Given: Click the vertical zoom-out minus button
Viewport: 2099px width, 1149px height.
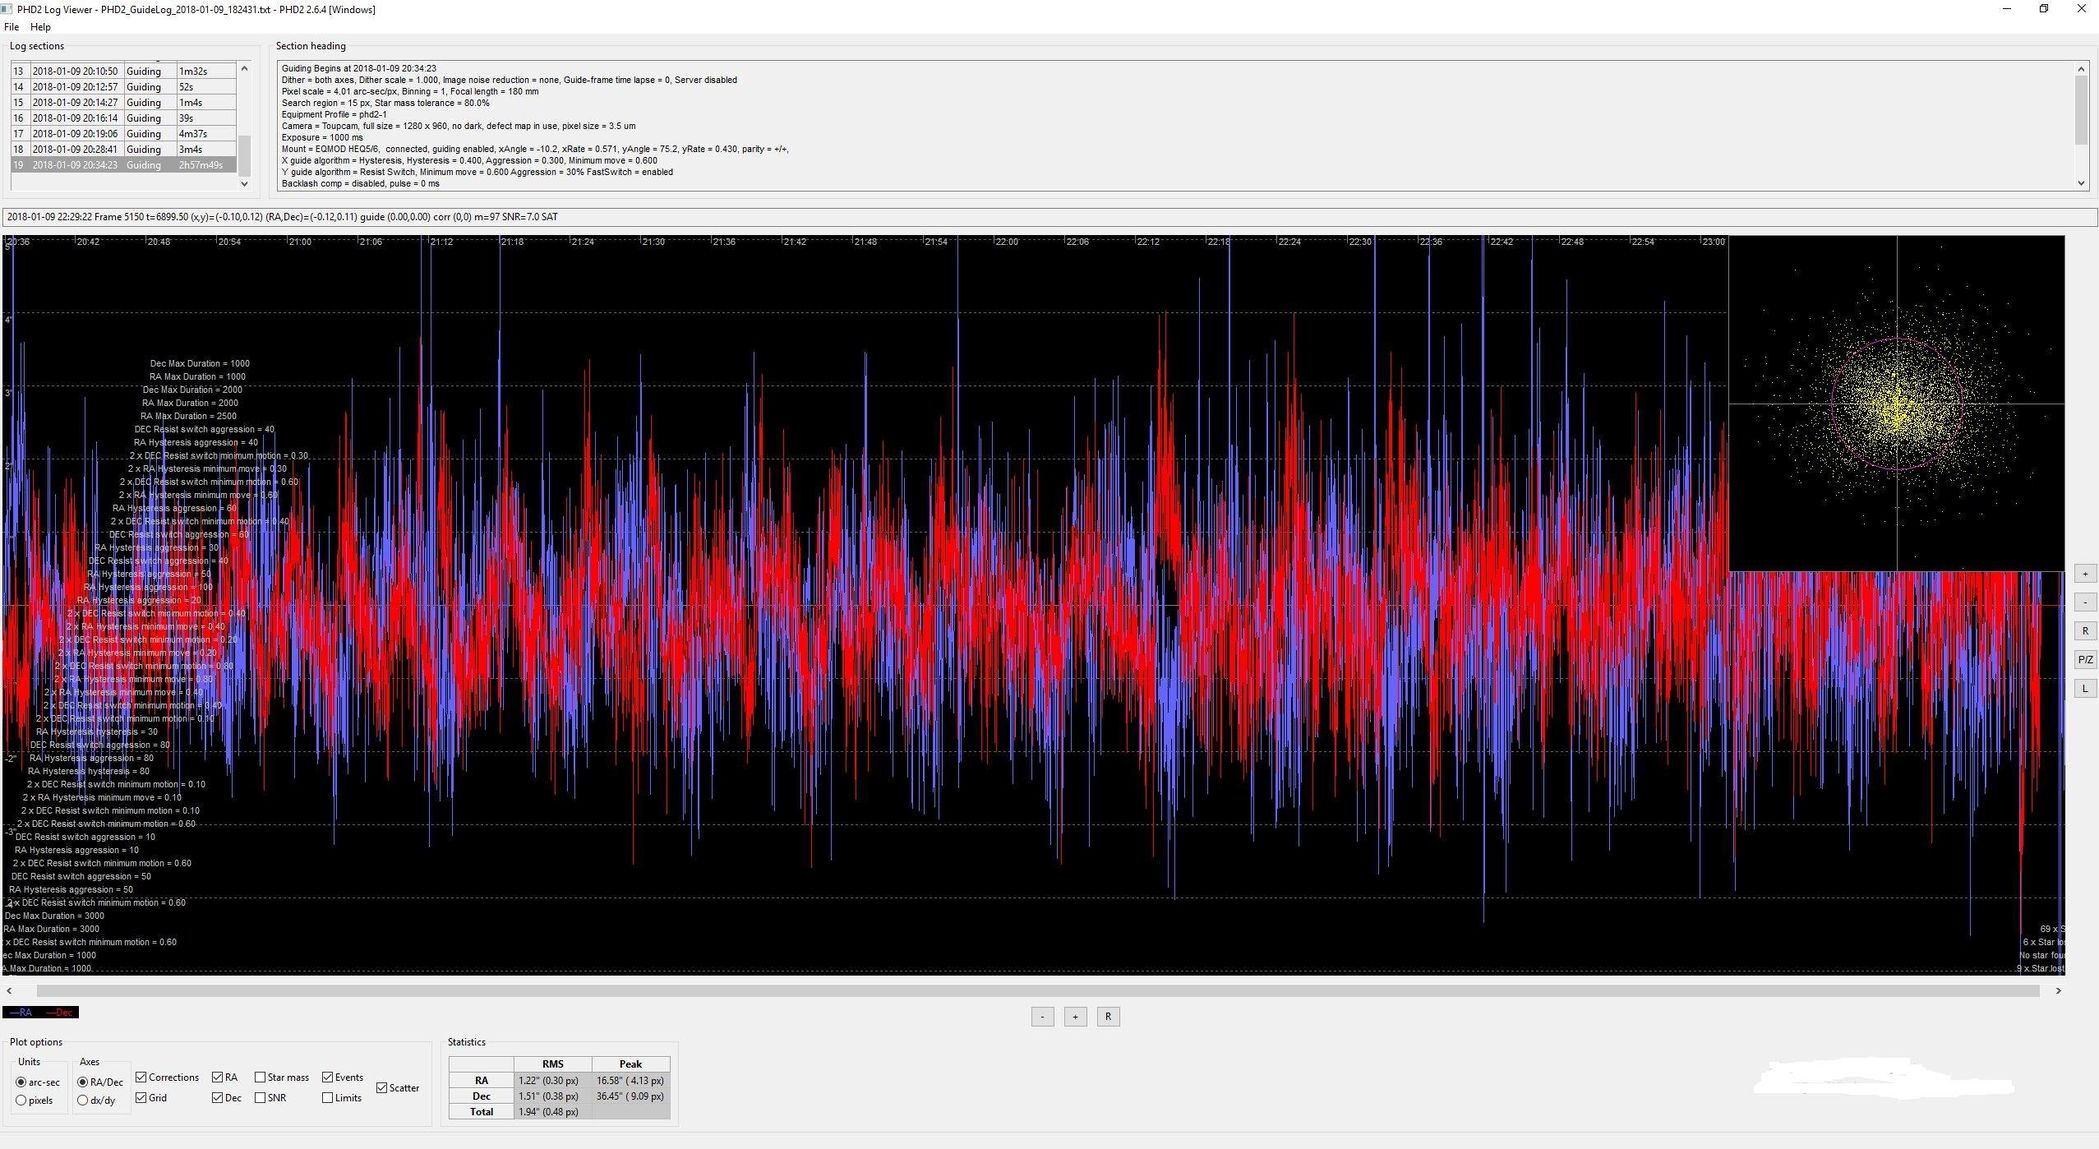Looking at the screenshot, I should click(x=2084, y=602).
